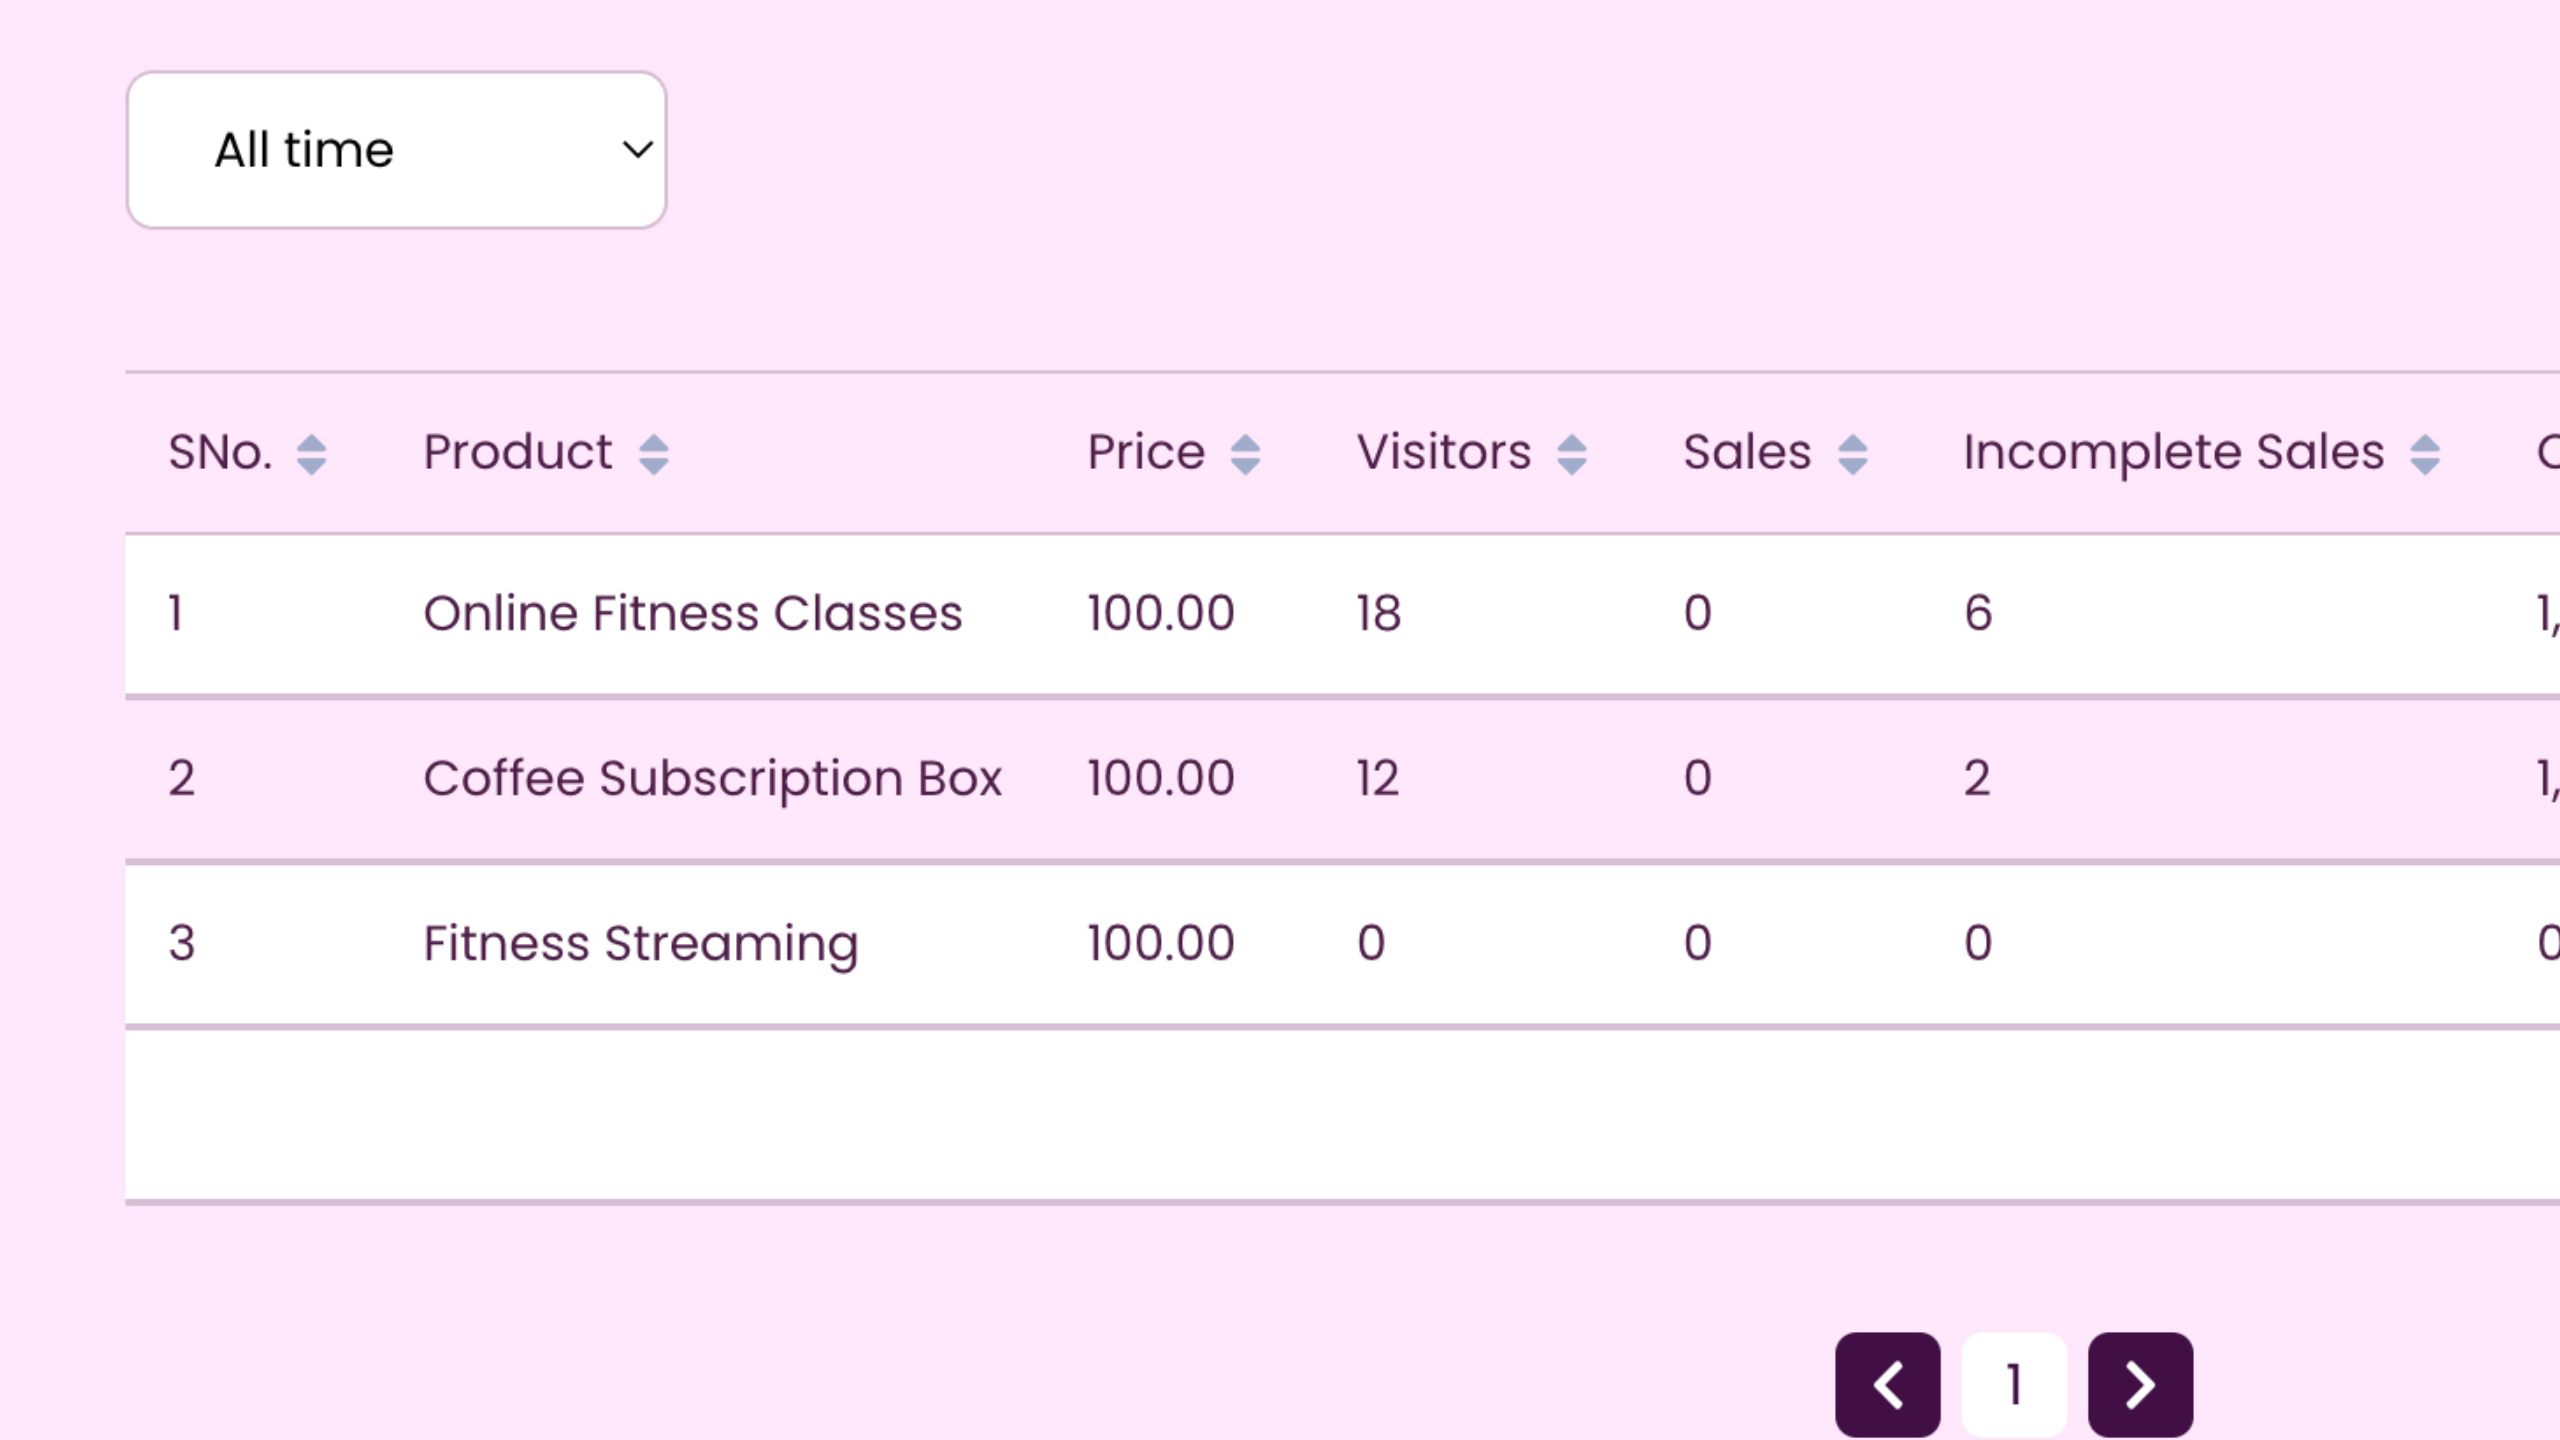Go to the previous page with left arrow
This screenshot has width=2560, height=1440.
click(1887, 1384)
